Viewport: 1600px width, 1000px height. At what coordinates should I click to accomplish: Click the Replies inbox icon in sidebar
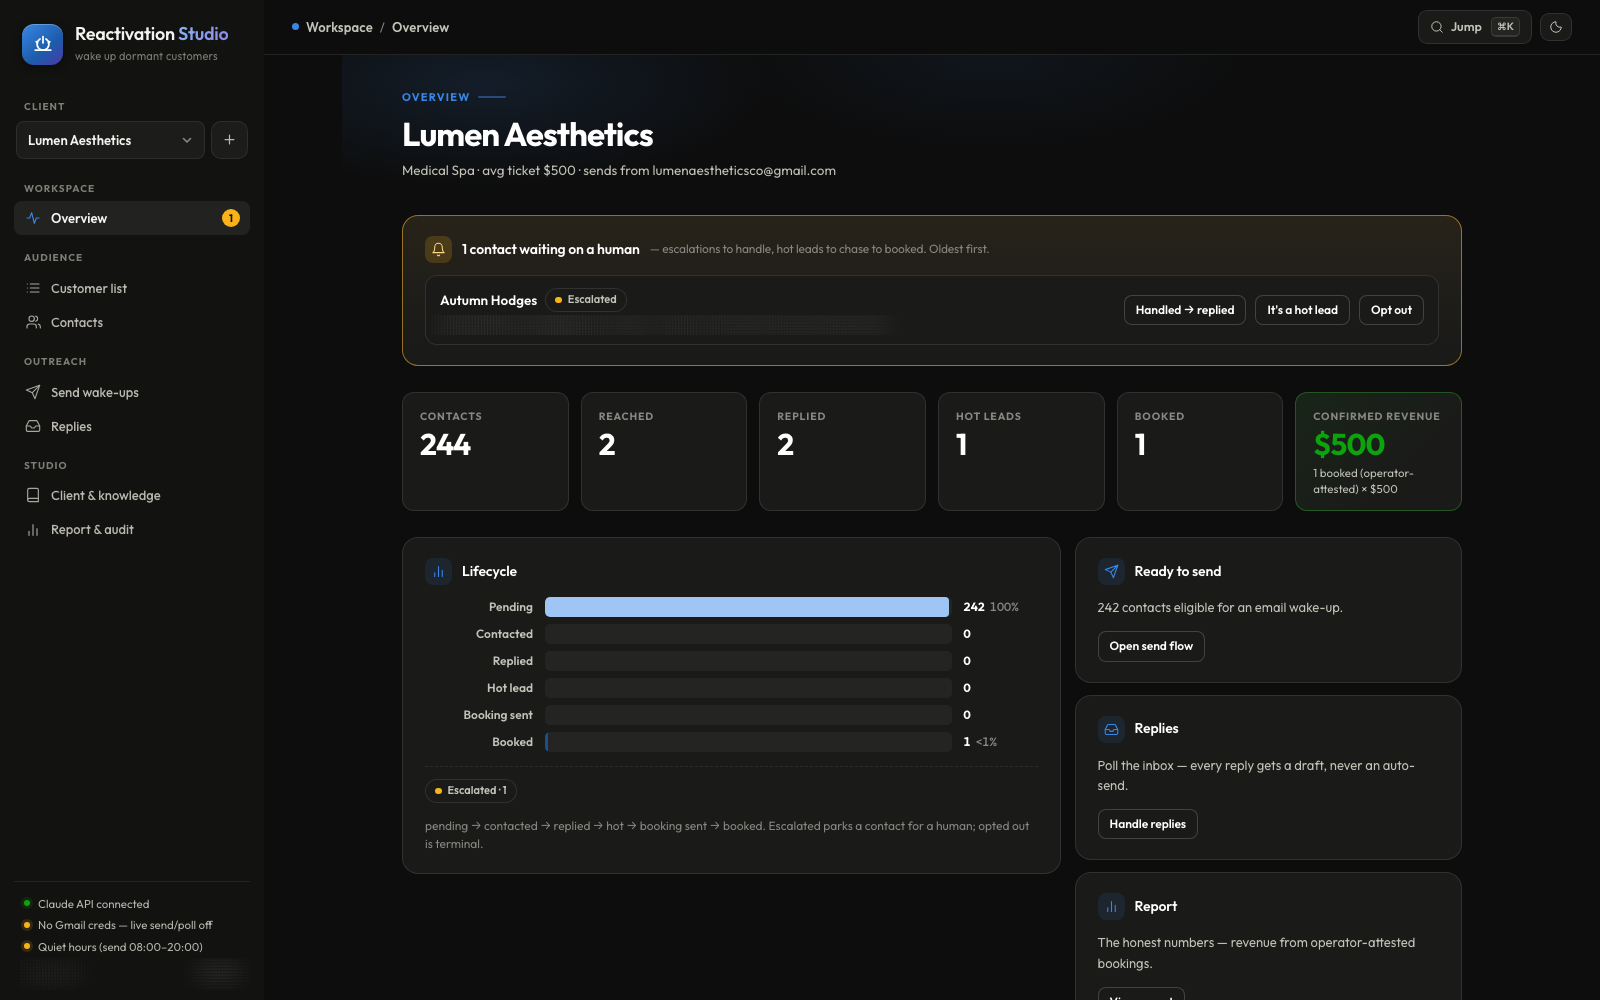click(33, 426)
